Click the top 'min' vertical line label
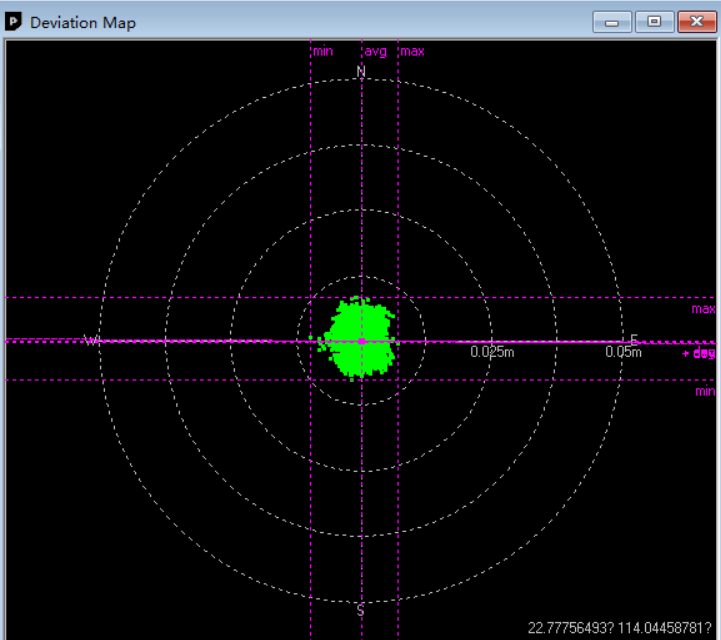Viewport: 721px width, 640px height. pyautogui.click(x=323, y=51)
